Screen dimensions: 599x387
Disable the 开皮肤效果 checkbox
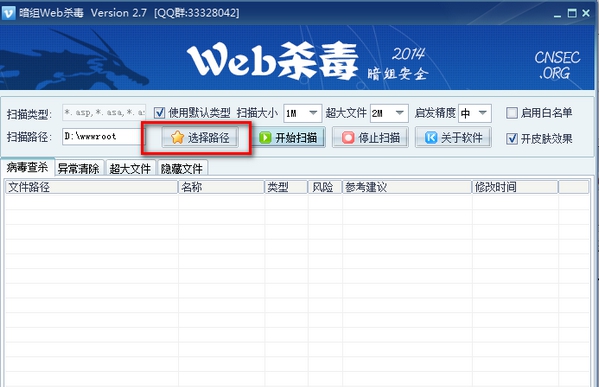(x=512, y=139)
